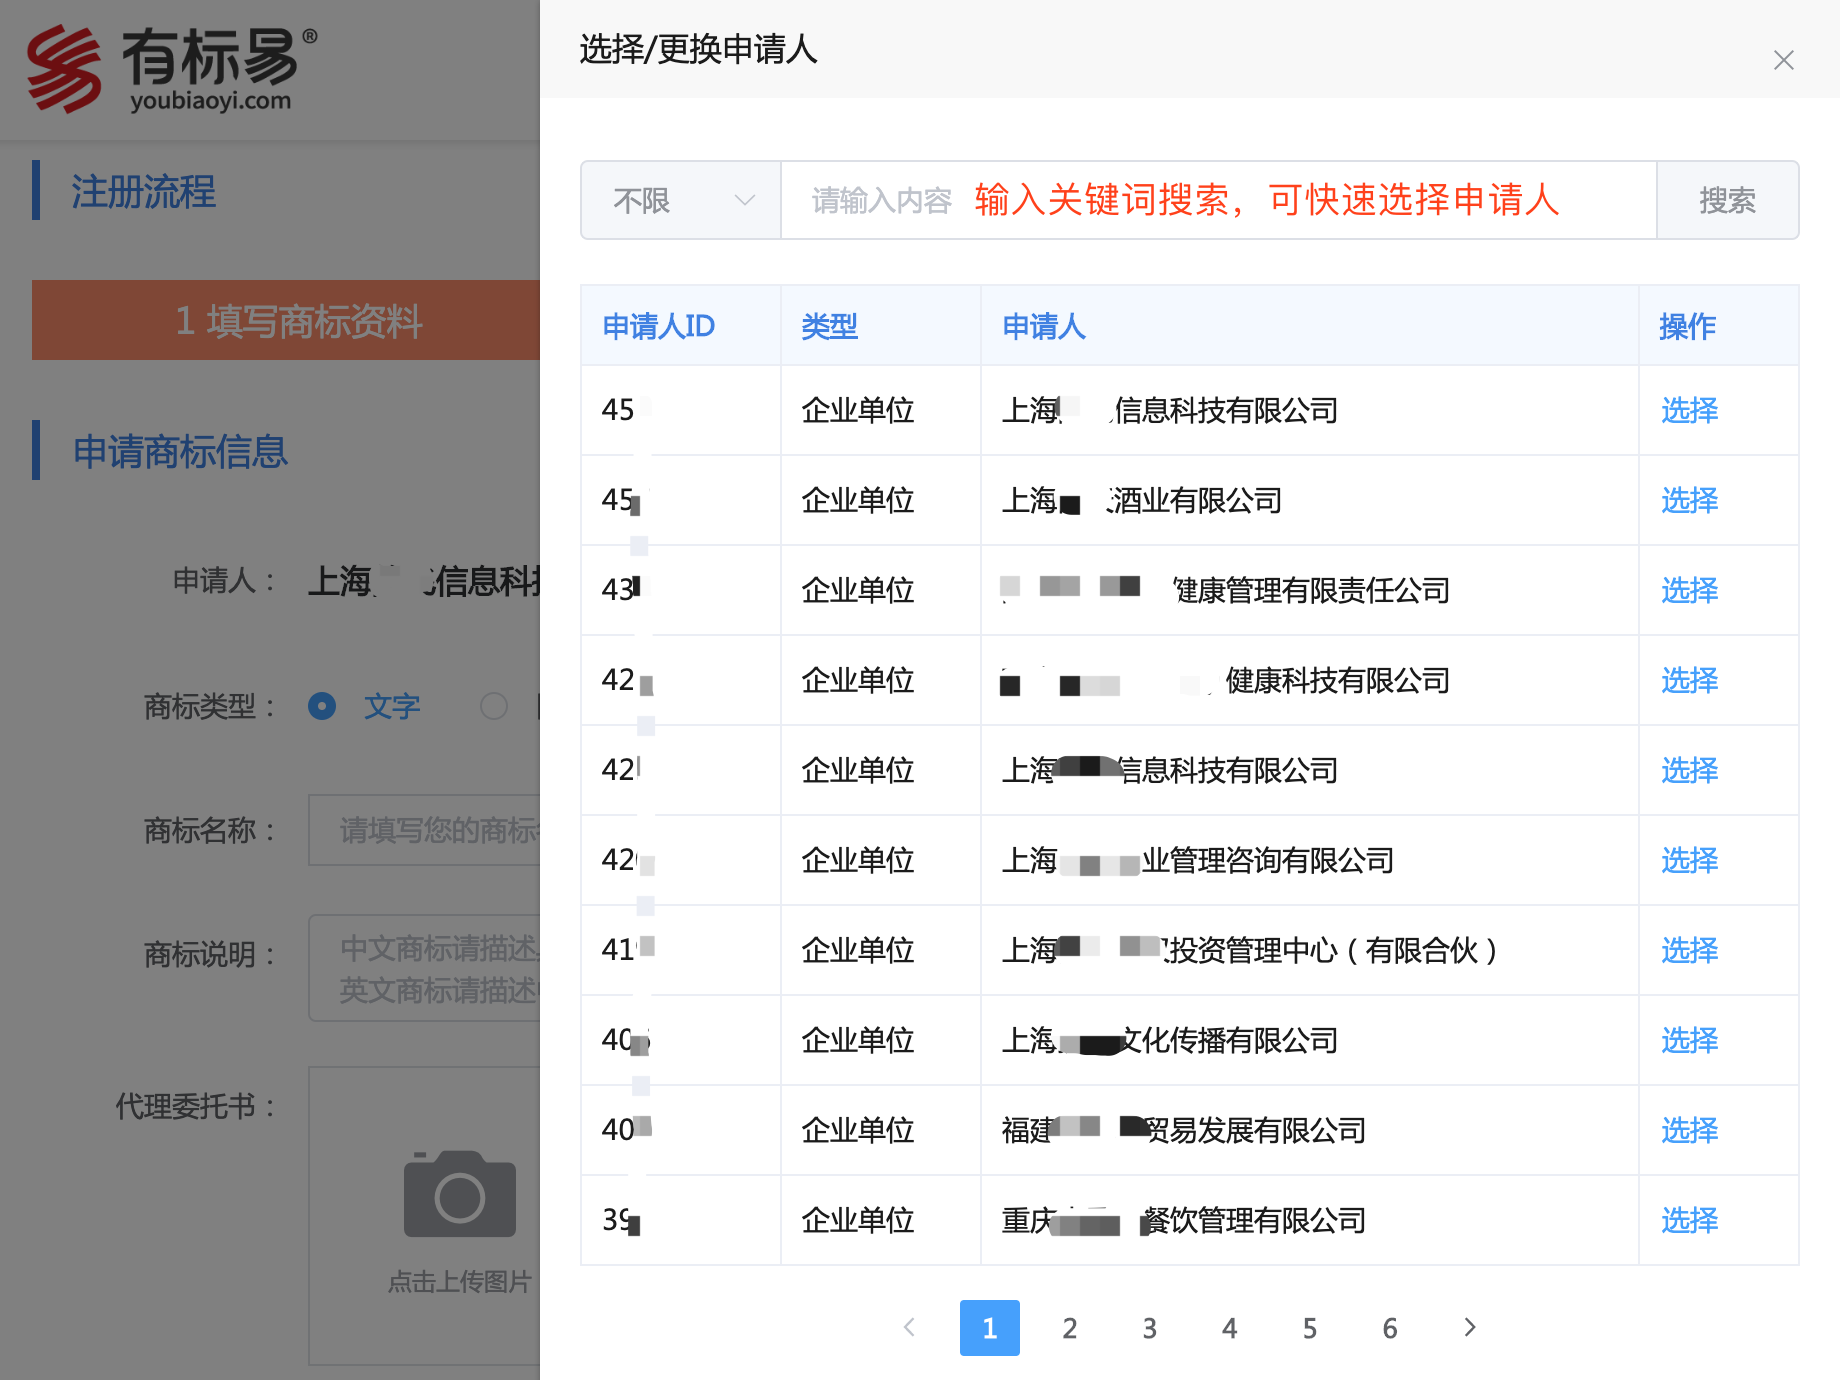Select applicant 健康管理有限责任公司
1840x1380 pixels.
[x=1689, y=590]
